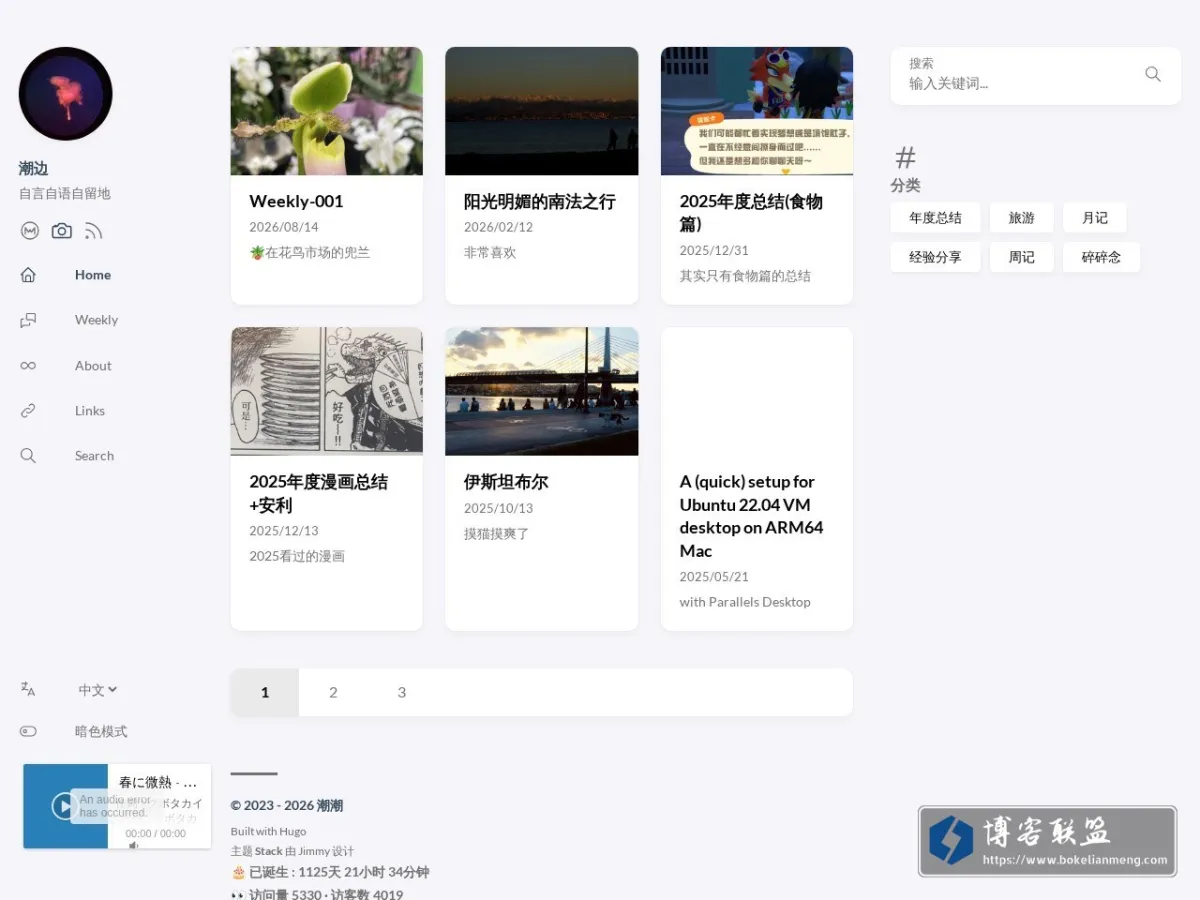This screenshot has width=1200, height=900.
Task: Select the 周记 category tag
Action: [1021, 257]
